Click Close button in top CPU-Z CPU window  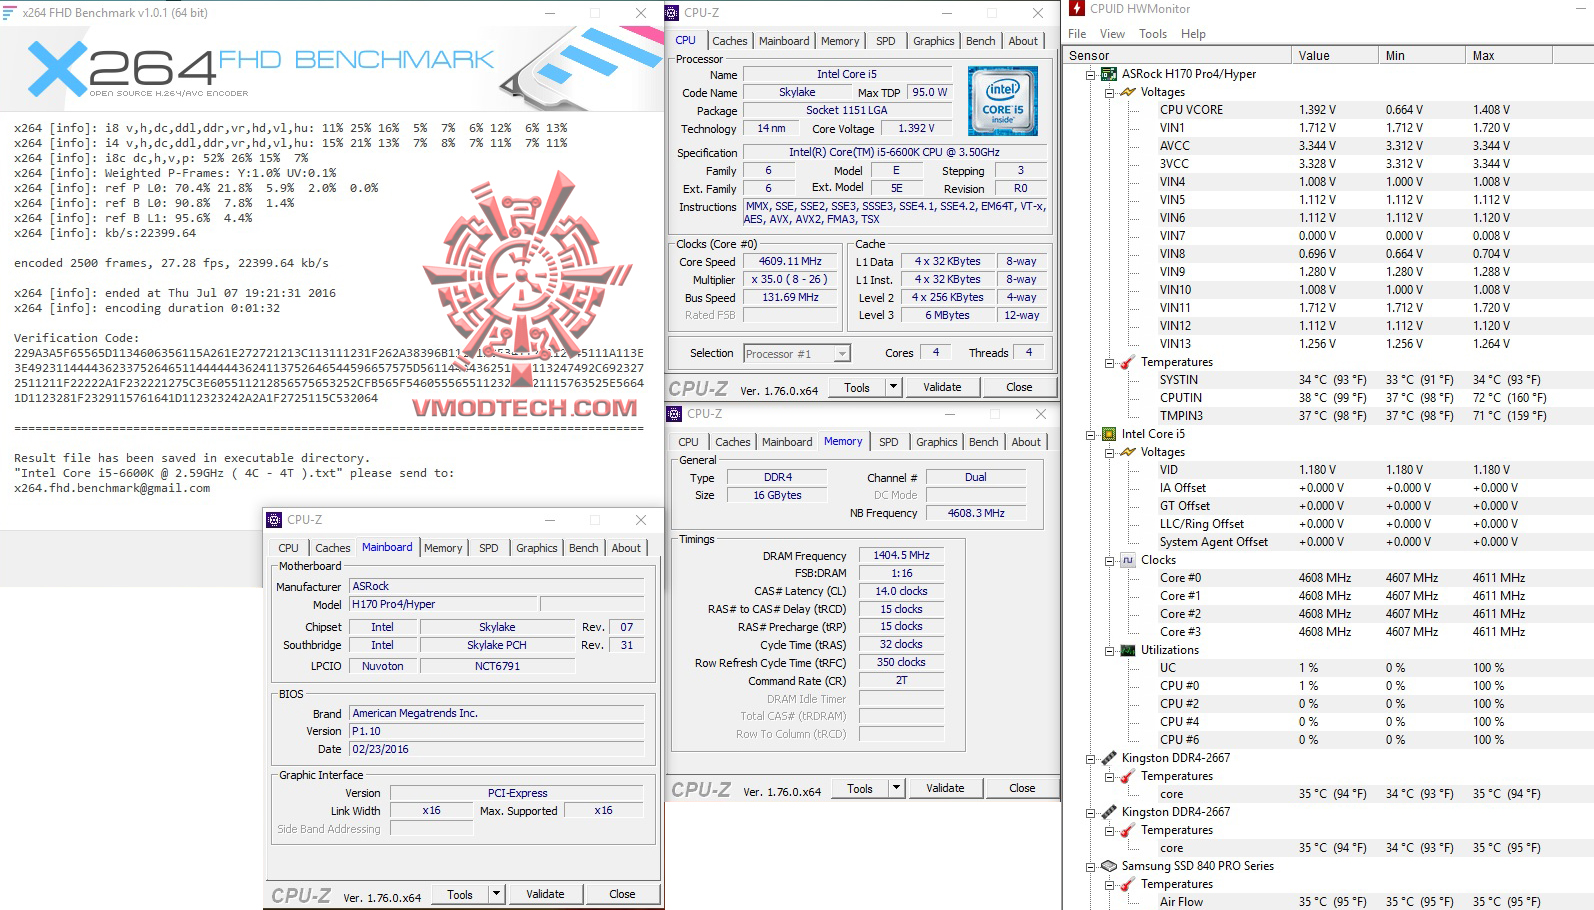(1019, 387)
